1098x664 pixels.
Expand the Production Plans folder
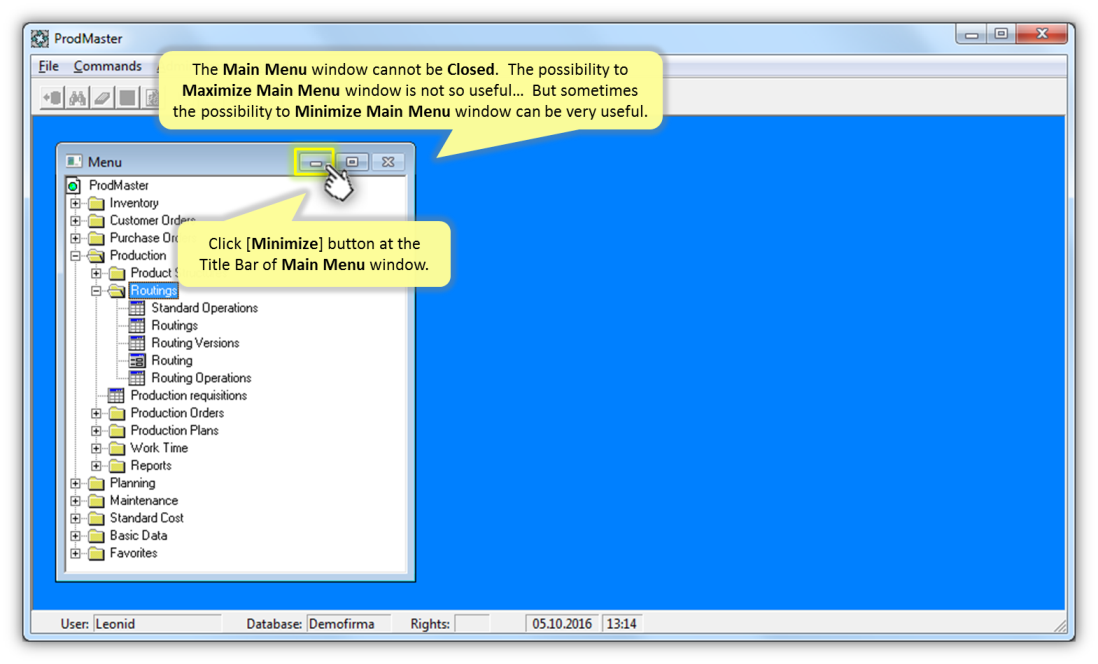click(x=97, y=431)
